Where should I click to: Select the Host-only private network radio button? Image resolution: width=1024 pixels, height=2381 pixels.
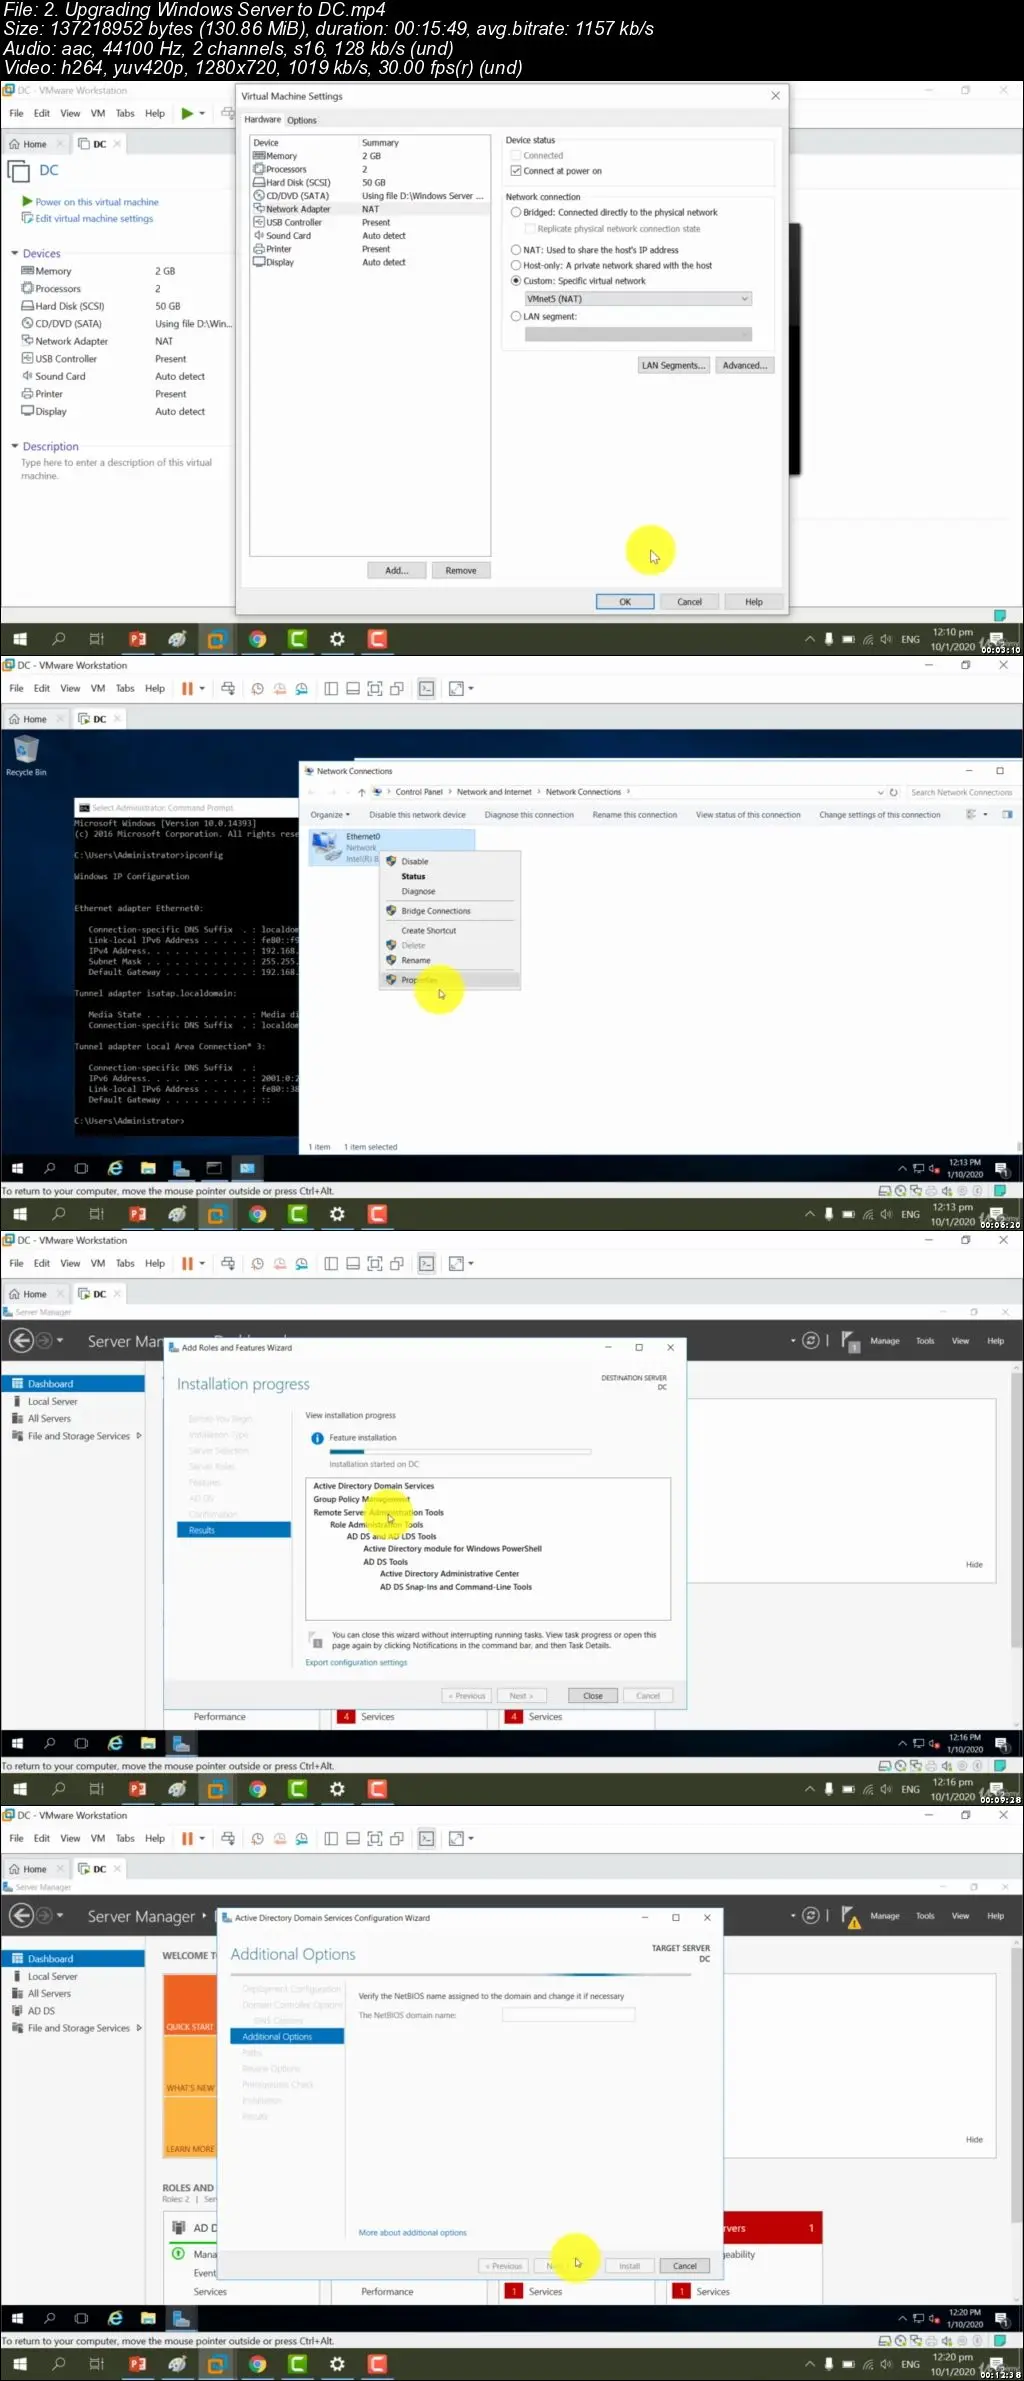click(x=516, y=265)
